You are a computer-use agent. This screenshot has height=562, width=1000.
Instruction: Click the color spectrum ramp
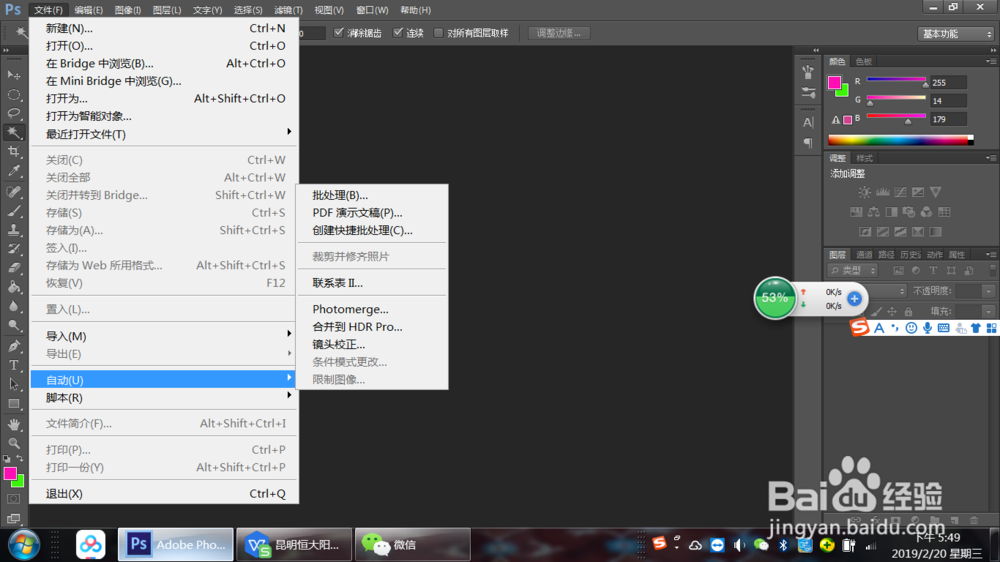[901, 140]
